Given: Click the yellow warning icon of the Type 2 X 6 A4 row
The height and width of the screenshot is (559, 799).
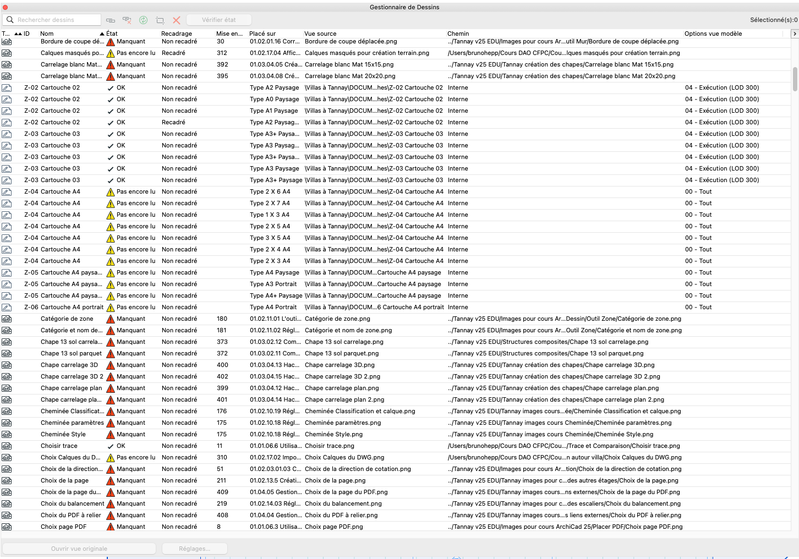Looking at the screenshot, I should click(x=110, y=192).
